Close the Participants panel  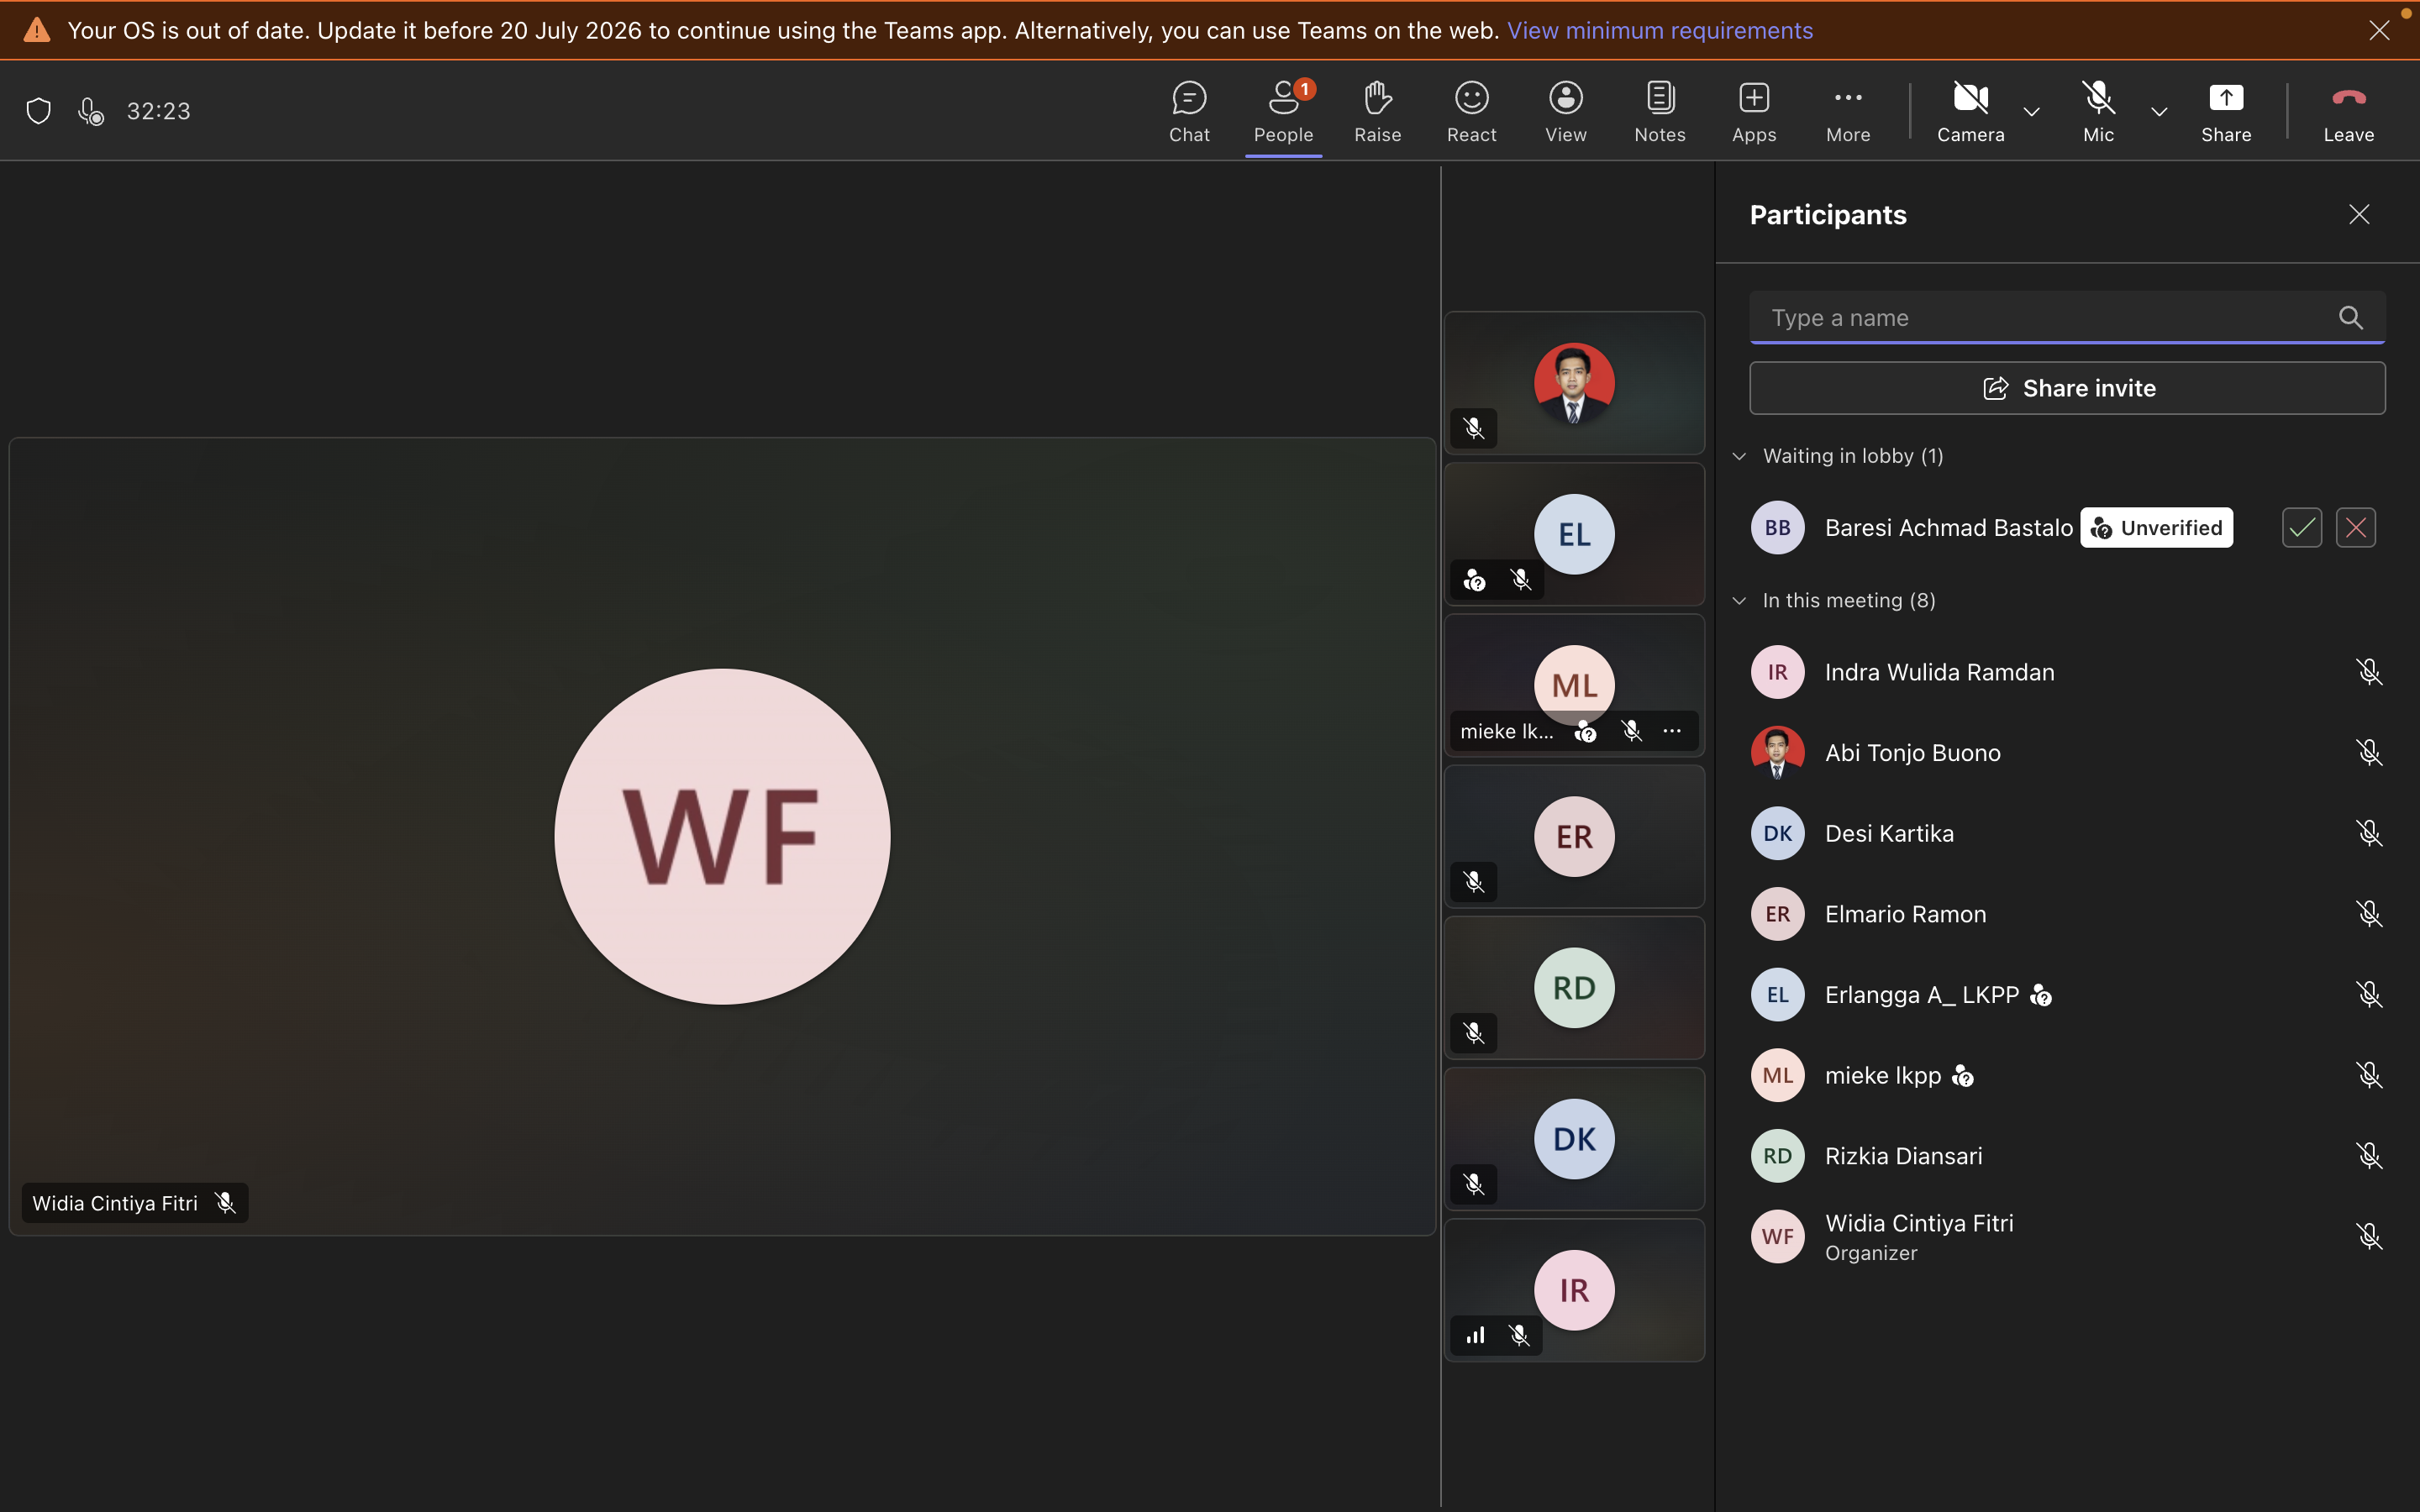2359,214
